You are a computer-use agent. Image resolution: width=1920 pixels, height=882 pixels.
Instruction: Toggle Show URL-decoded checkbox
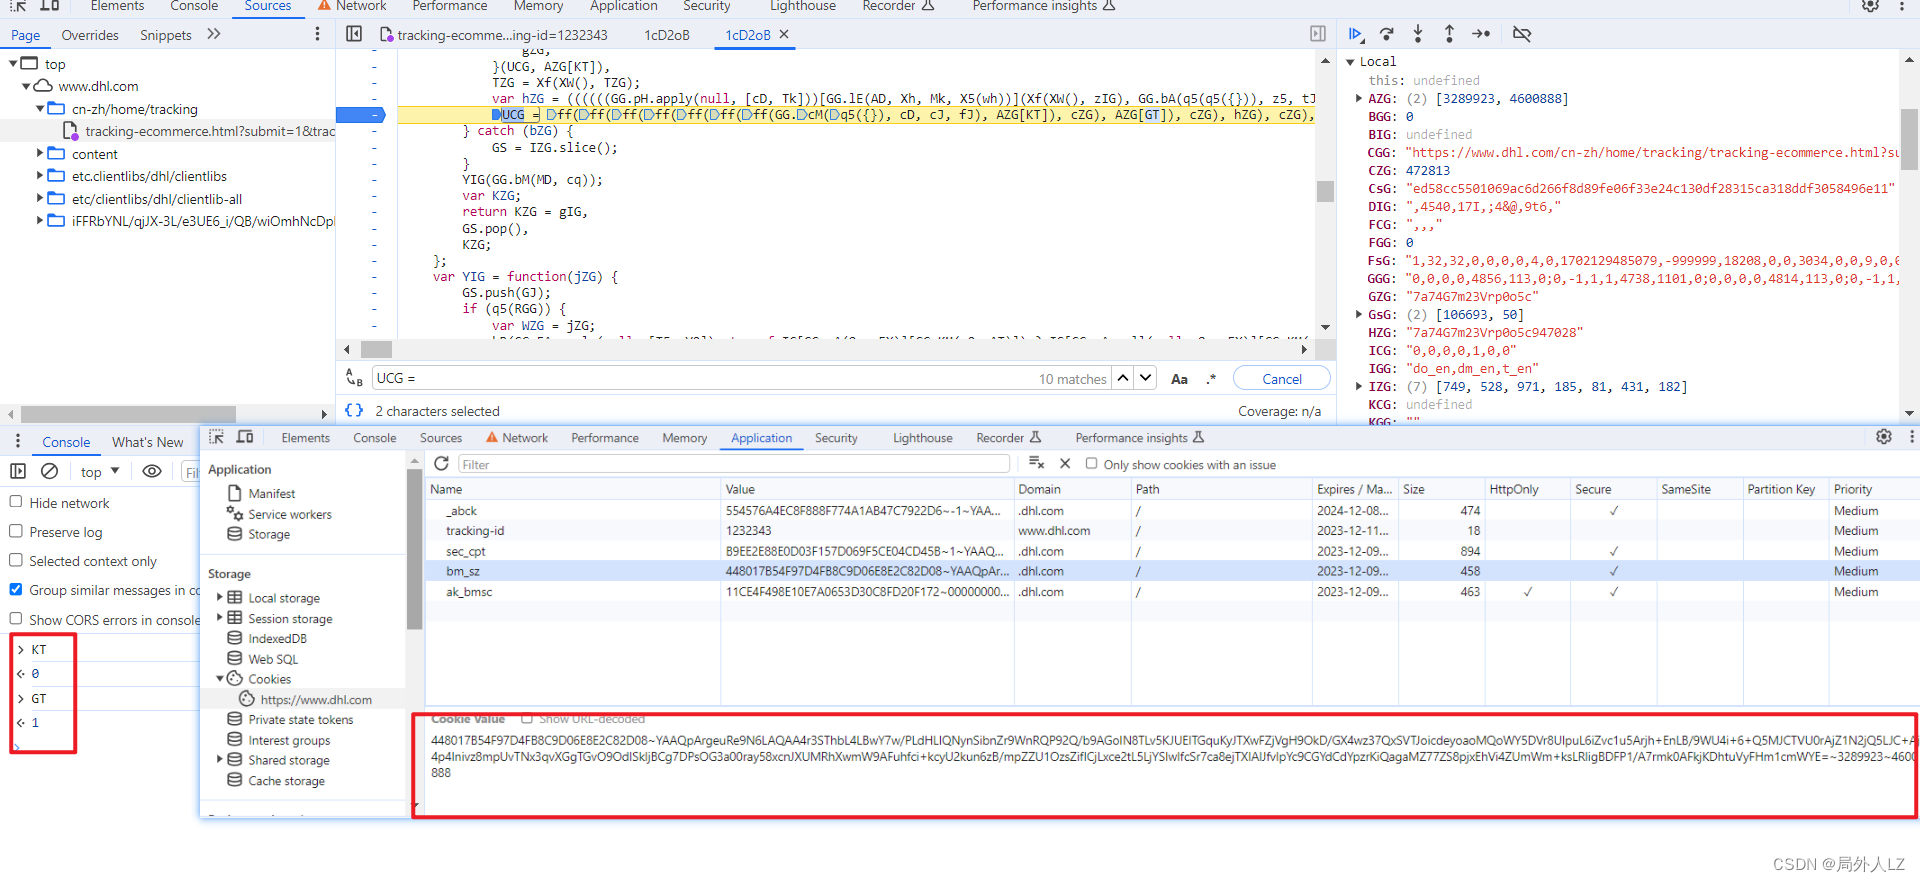click(527, 719)
